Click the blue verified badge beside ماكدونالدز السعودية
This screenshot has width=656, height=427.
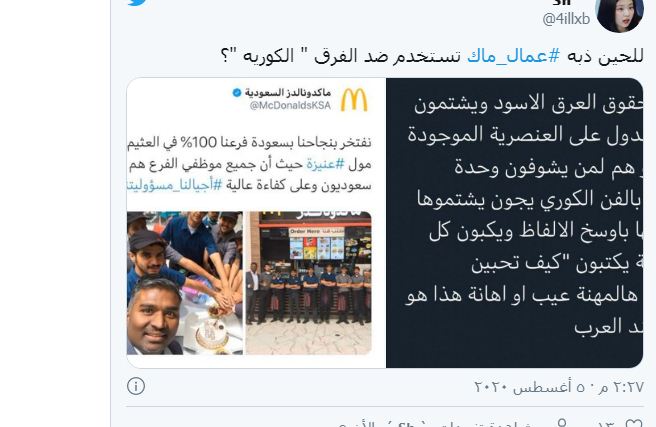coord(237,92)
